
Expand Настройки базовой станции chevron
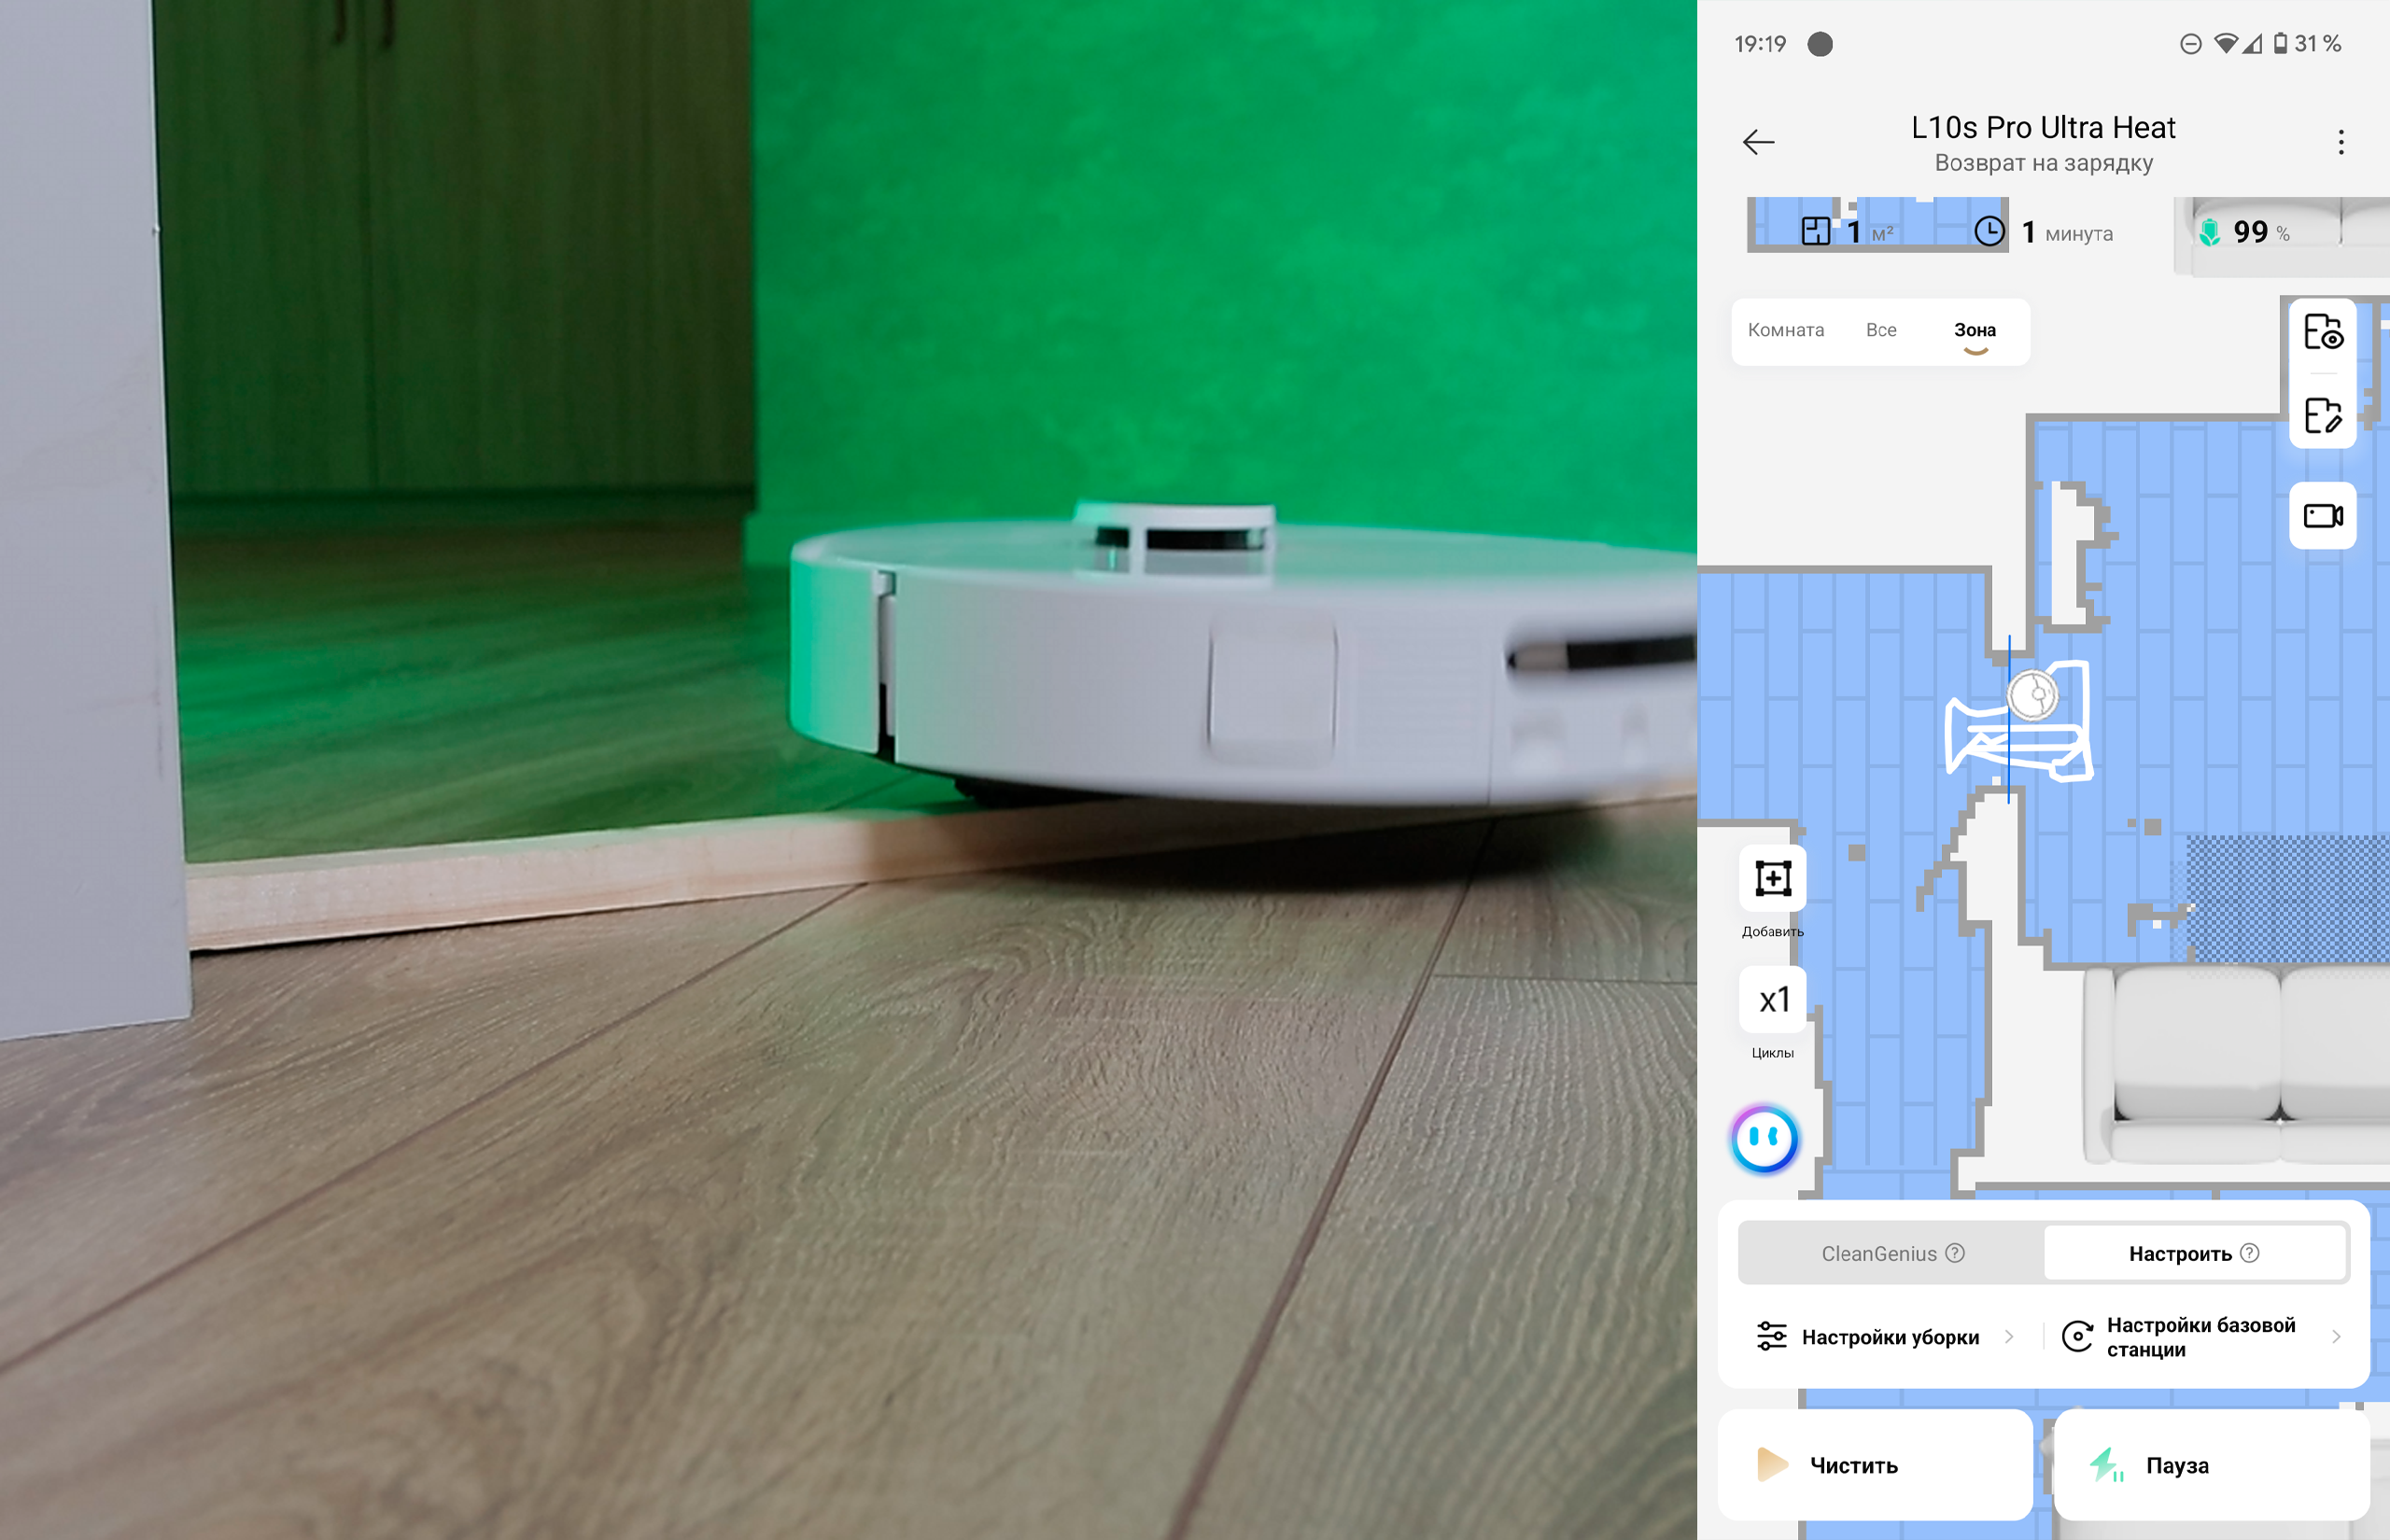2336,1337
